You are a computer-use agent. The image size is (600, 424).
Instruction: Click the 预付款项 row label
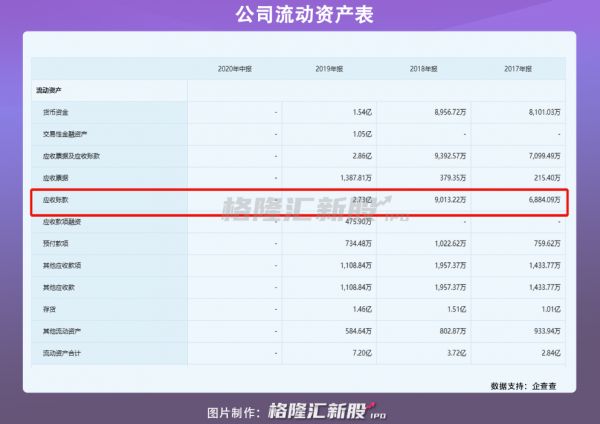(56, 243)
